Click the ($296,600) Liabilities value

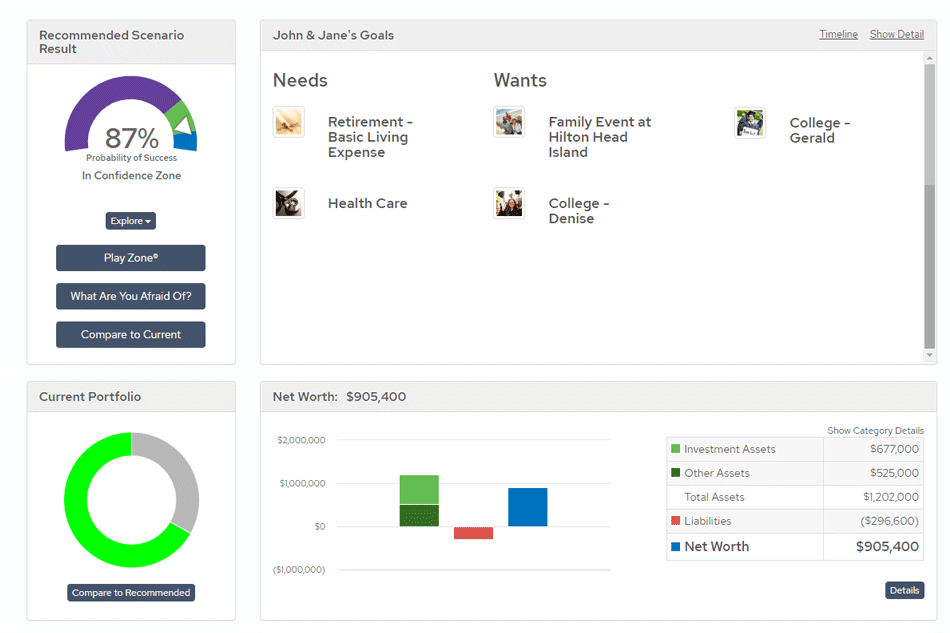[889, 521]
